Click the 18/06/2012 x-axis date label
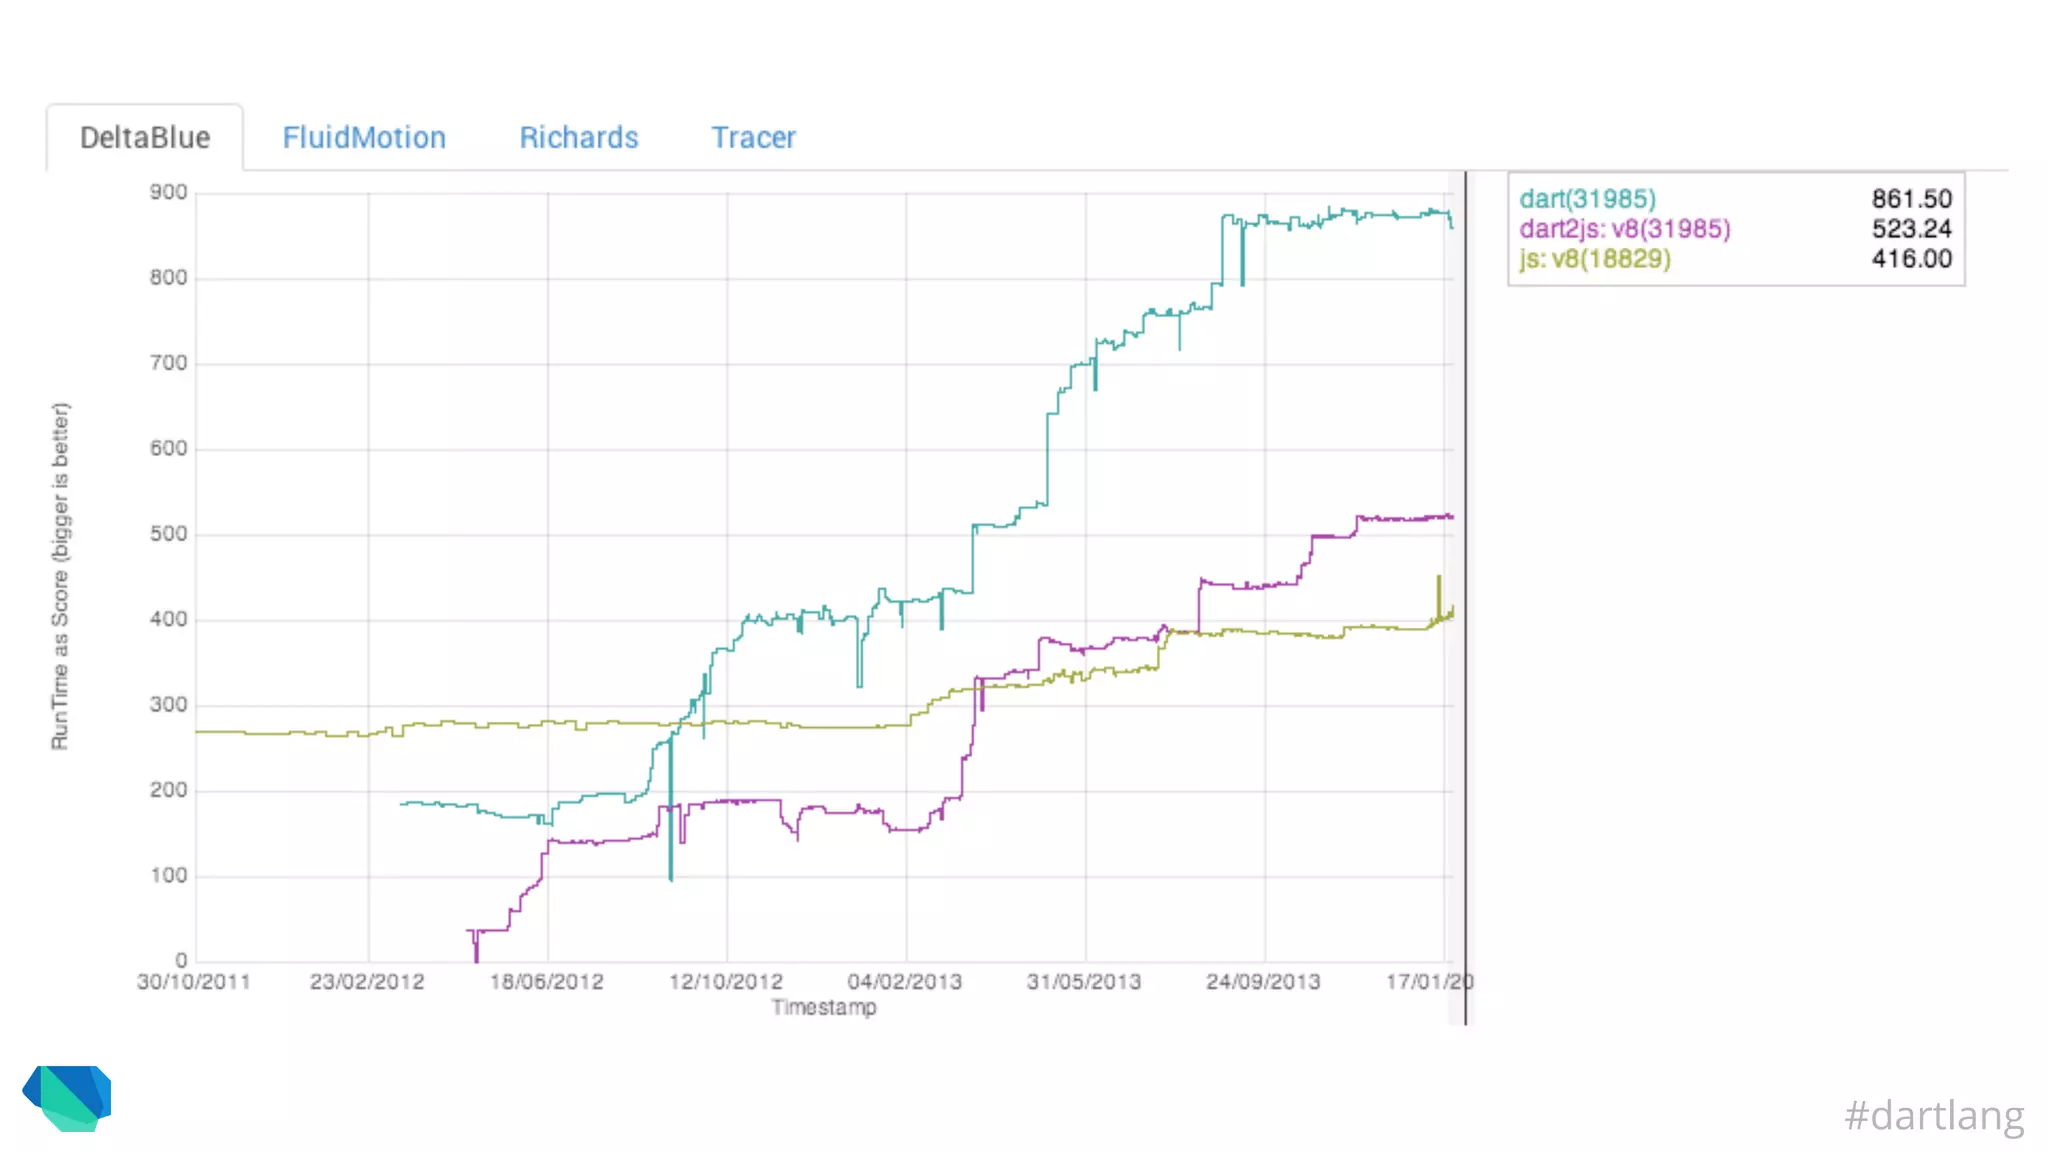Screen dimensions: 2048x1152 click(547, 982)
